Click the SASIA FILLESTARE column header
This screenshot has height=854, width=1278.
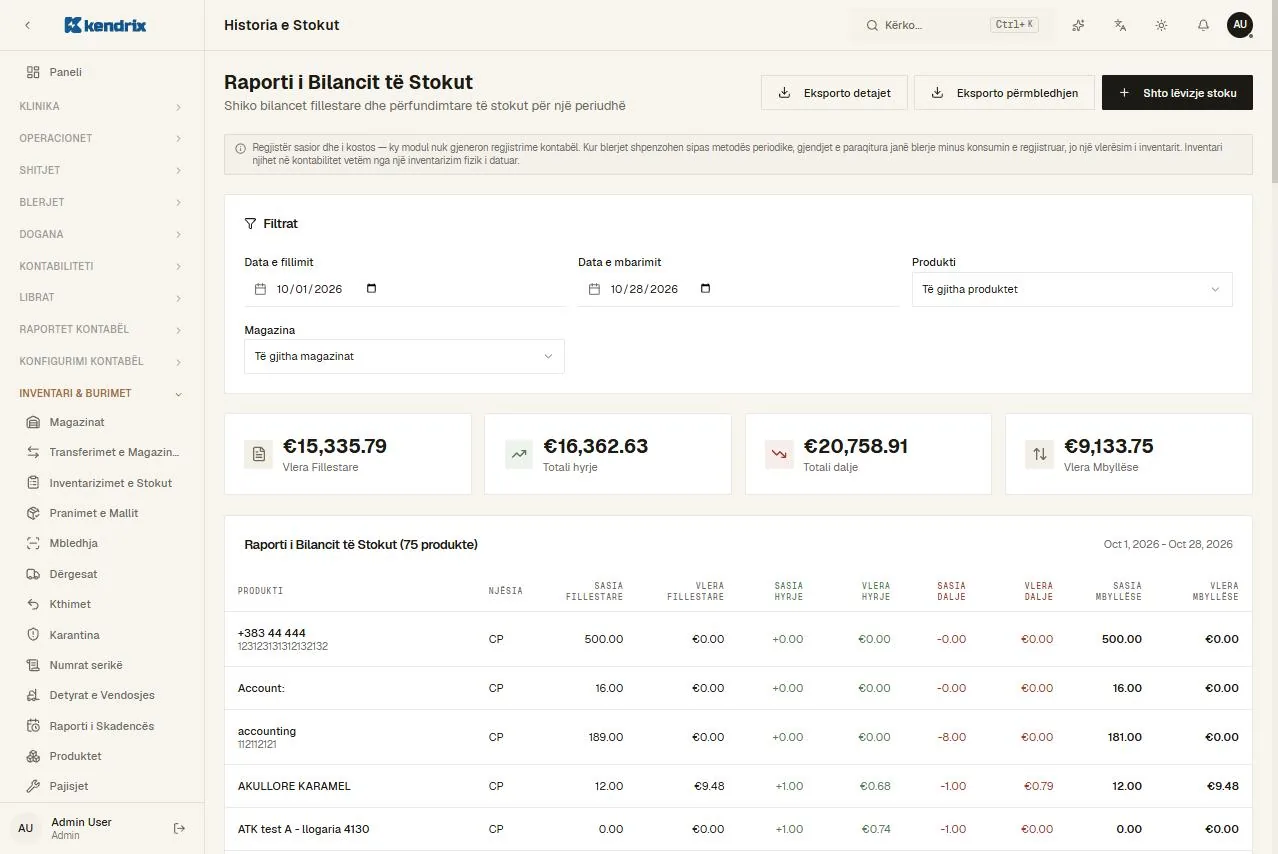(x=594, y=591)
